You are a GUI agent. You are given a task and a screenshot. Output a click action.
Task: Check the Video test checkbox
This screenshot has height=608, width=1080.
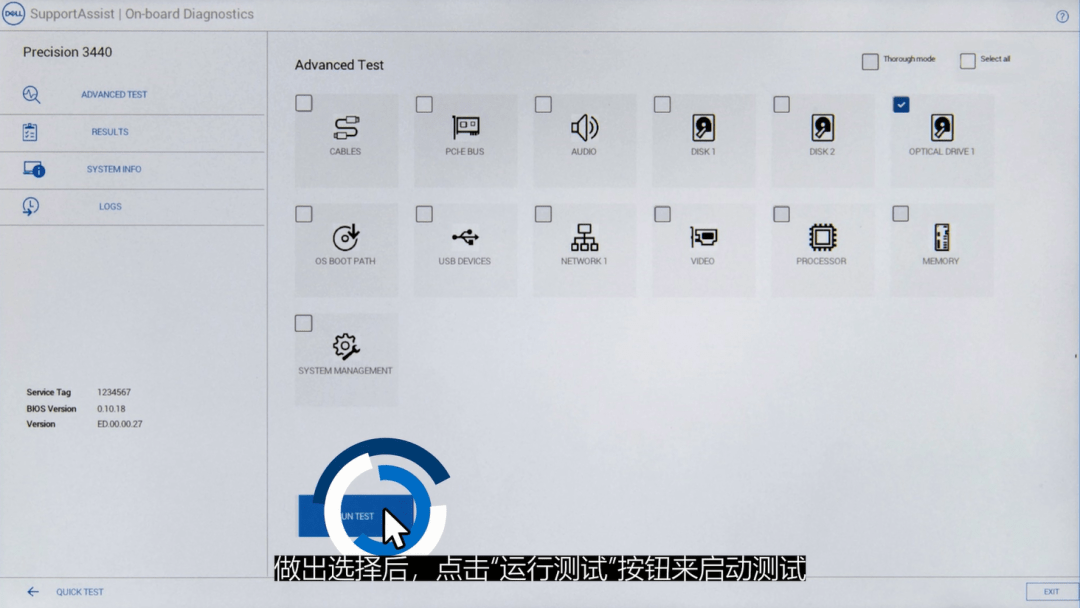tap(662, 213)
